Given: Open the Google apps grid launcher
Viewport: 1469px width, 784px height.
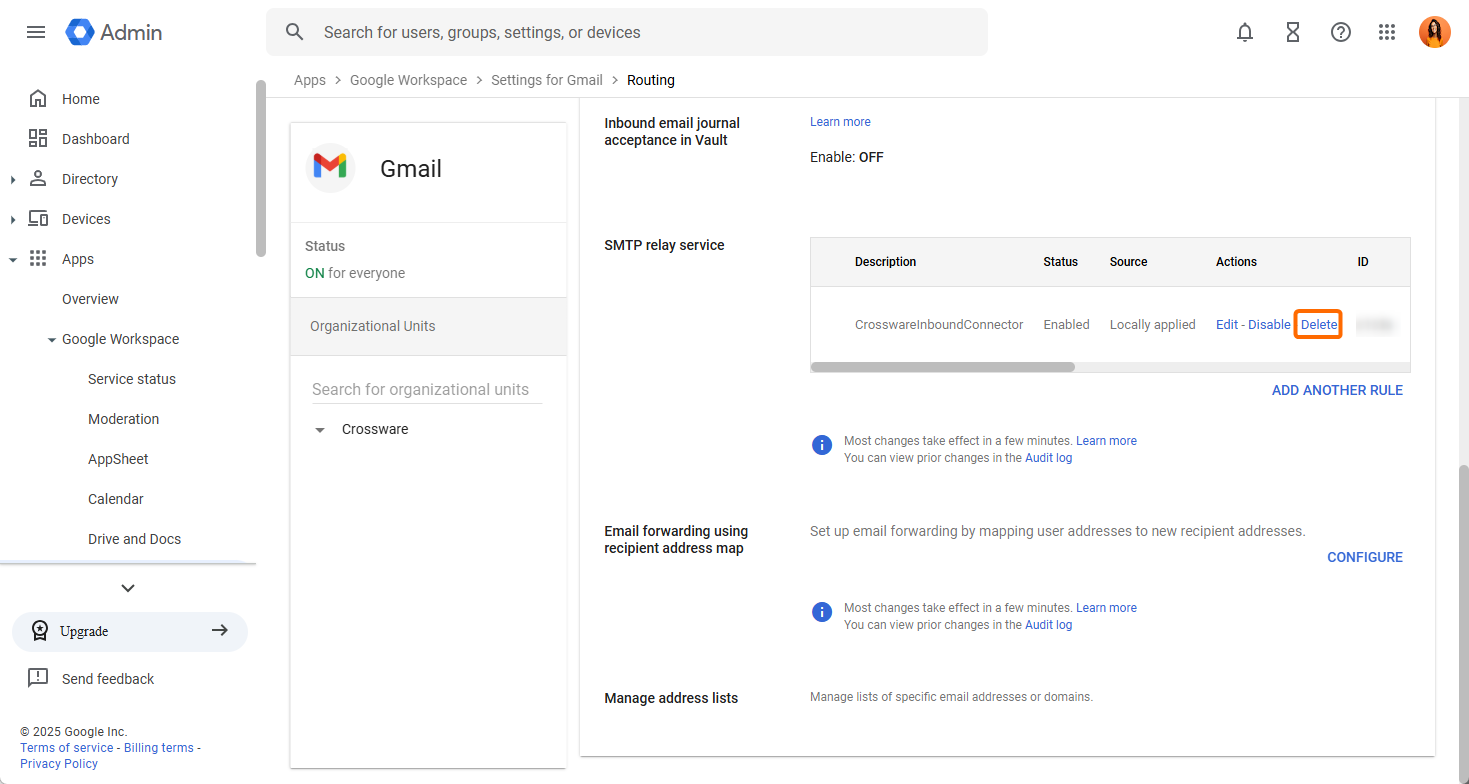Looking at the screenshot, I should [1387, 32].
